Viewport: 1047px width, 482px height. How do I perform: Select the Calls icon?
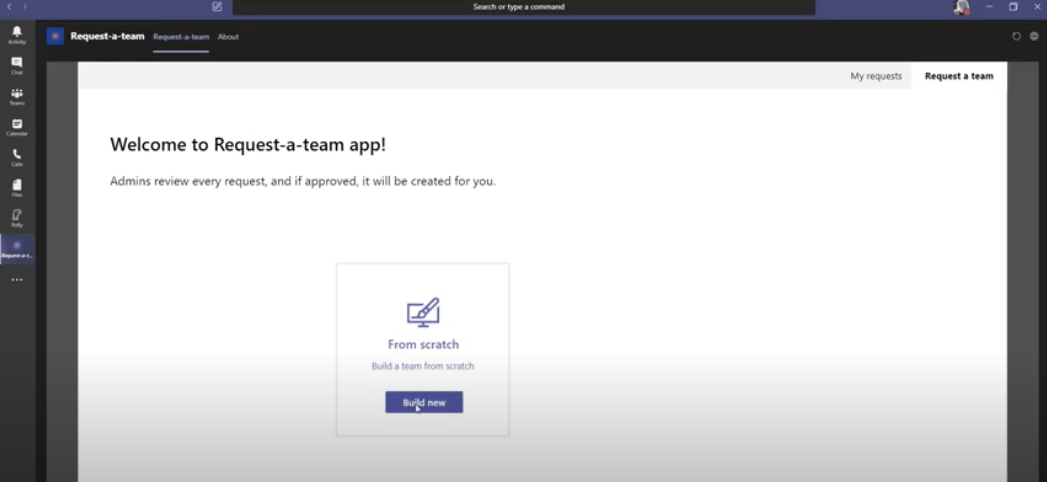click(x=17, y=157)
